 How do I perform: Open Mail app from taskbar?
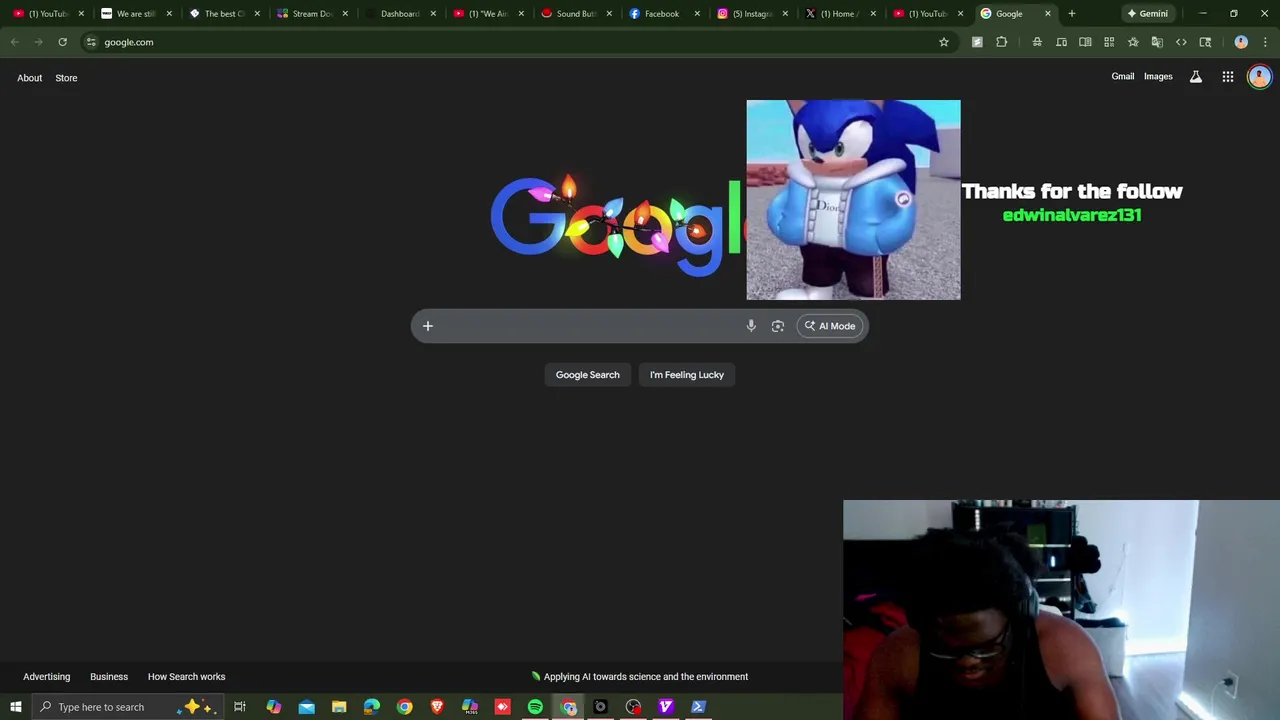[306, 707]
